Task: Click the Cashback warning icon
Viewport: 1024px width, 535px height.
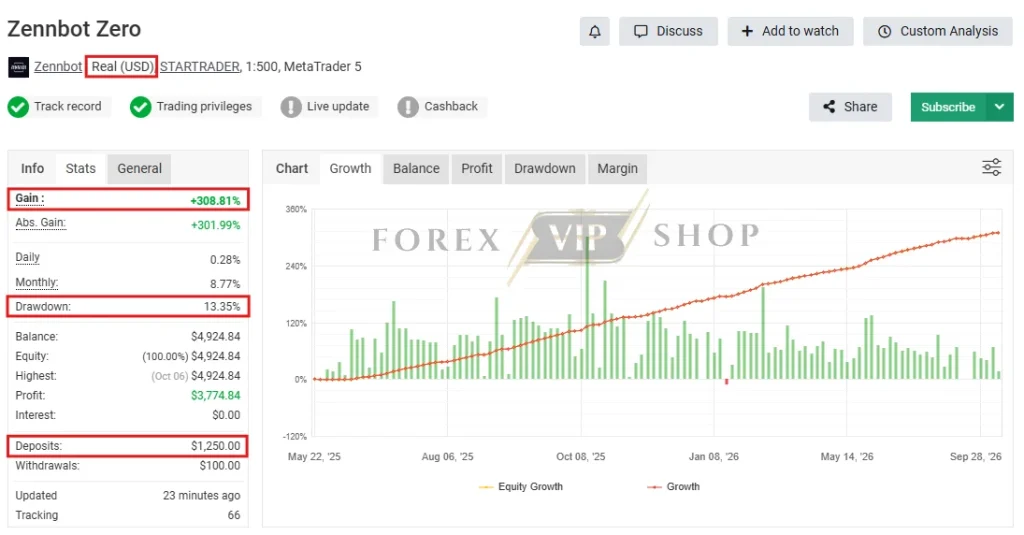Action: coord(408,107)
